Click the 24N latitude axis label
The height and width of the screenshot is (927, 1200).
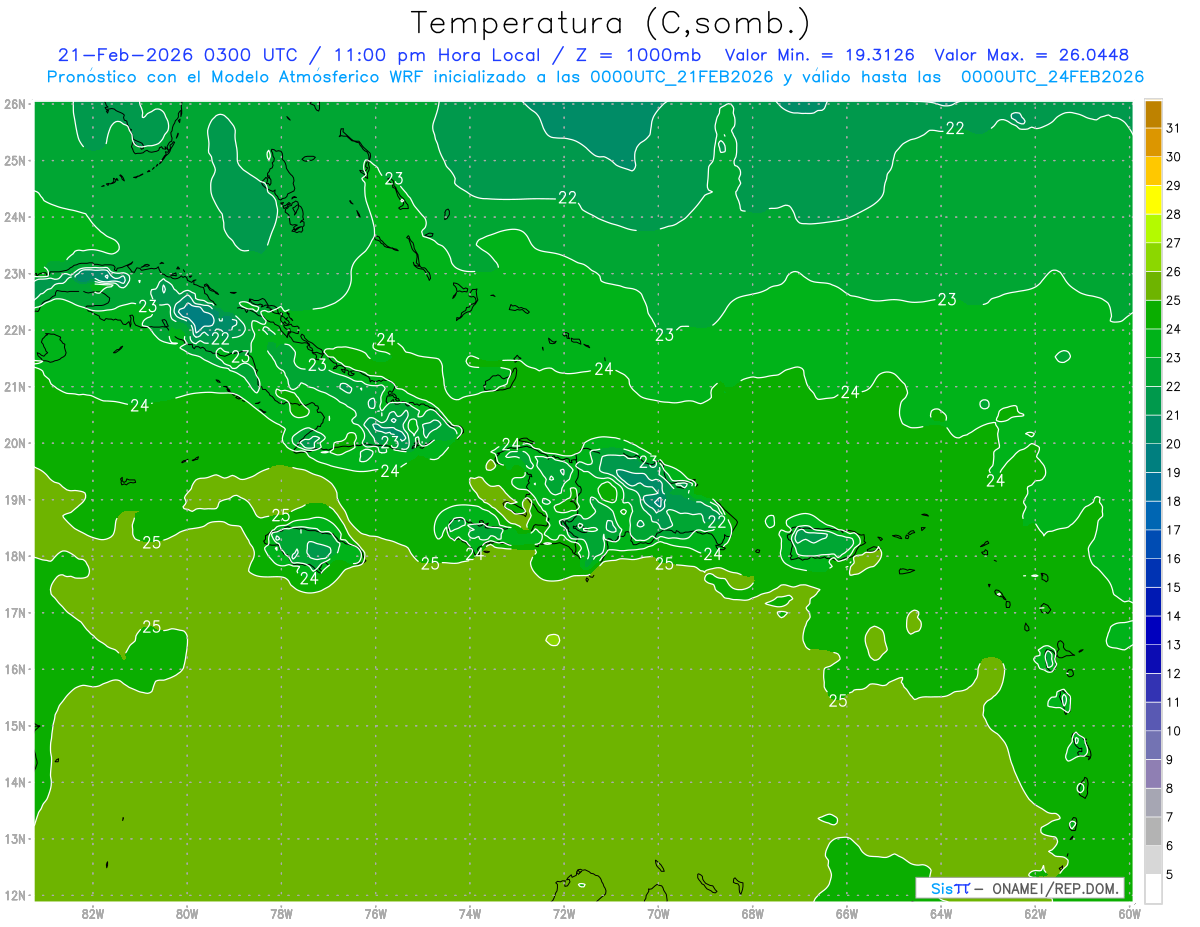click(x=15, y=217)
